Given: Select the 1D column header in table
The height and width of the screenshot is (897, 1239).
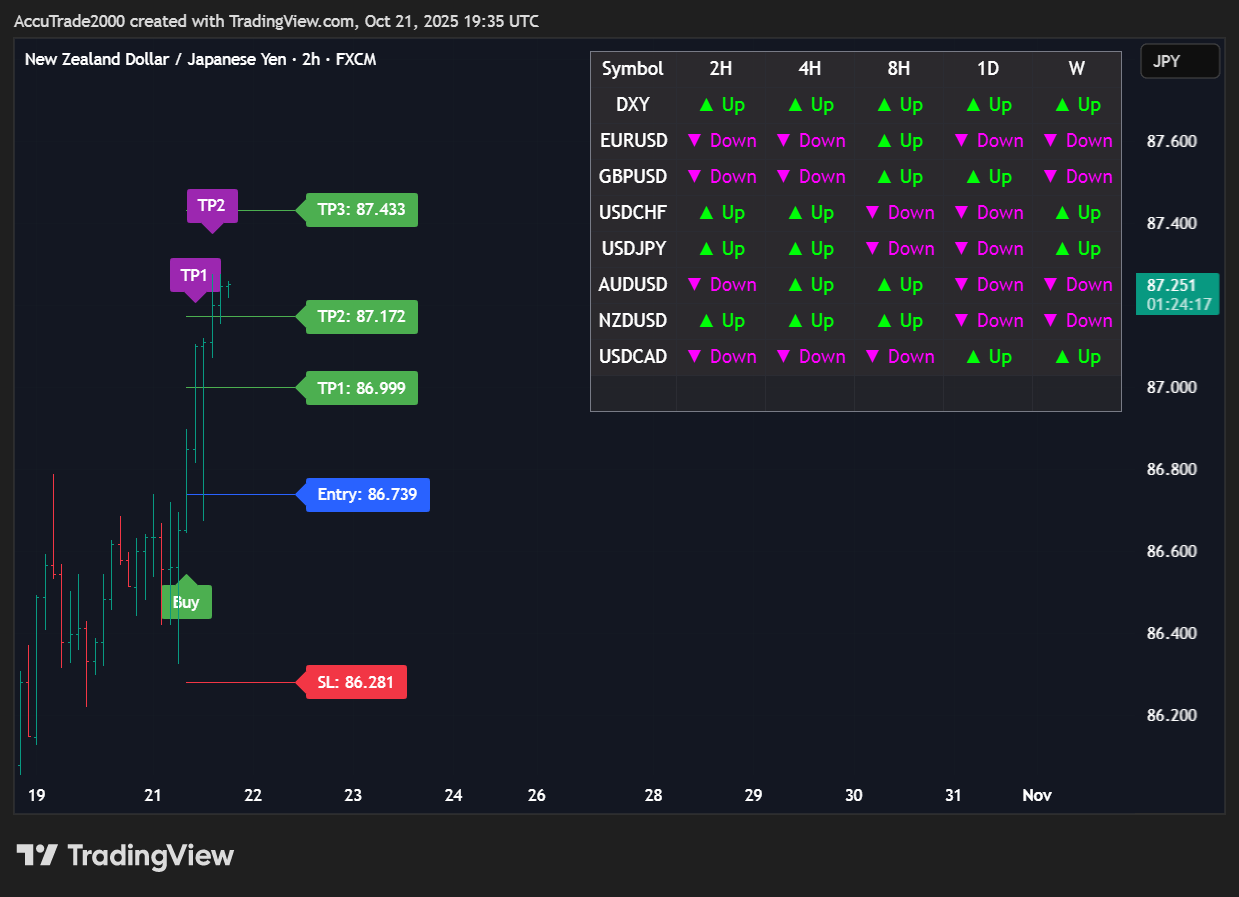Looking at the screenshot, I should tap(988, 69).
